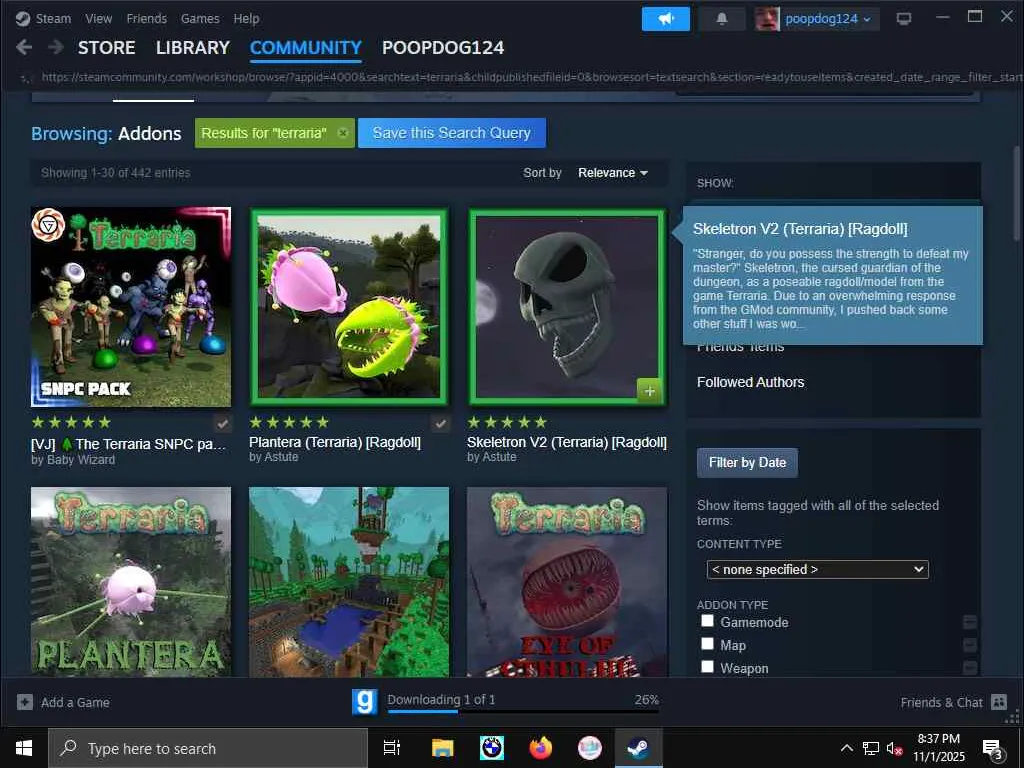
Task: Click the Add a Game label
Action: (75, 702)
